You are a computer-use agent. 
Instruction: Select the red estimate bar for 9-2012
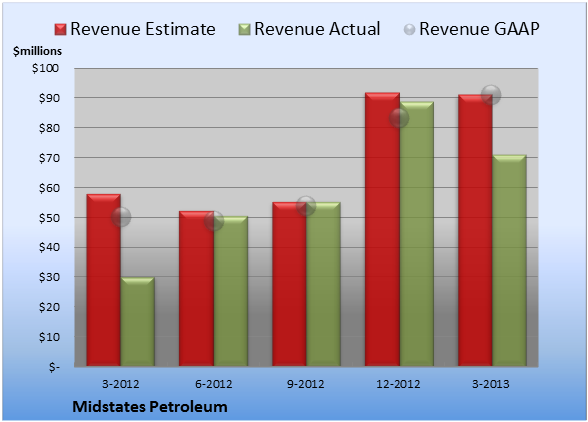[x=289, y=284]
